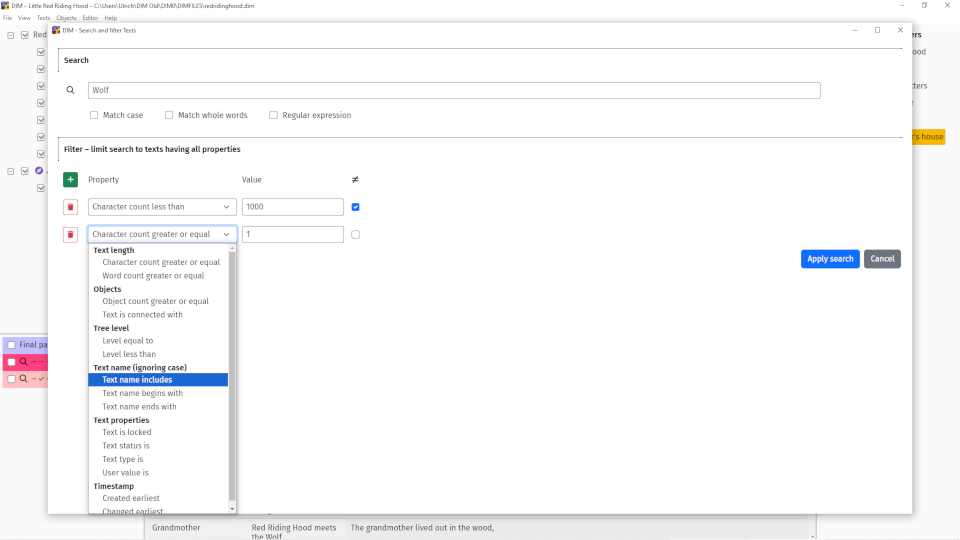Open the 'Character count less than' property dropdown

point(162,207)
